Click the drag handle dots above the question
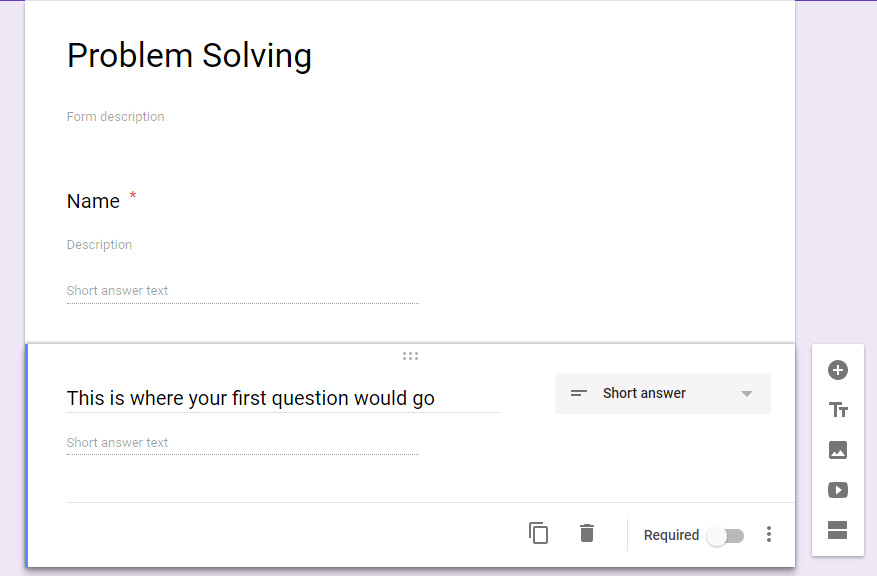The width and height of the screenshot is (877, 576). click(410, 355)
